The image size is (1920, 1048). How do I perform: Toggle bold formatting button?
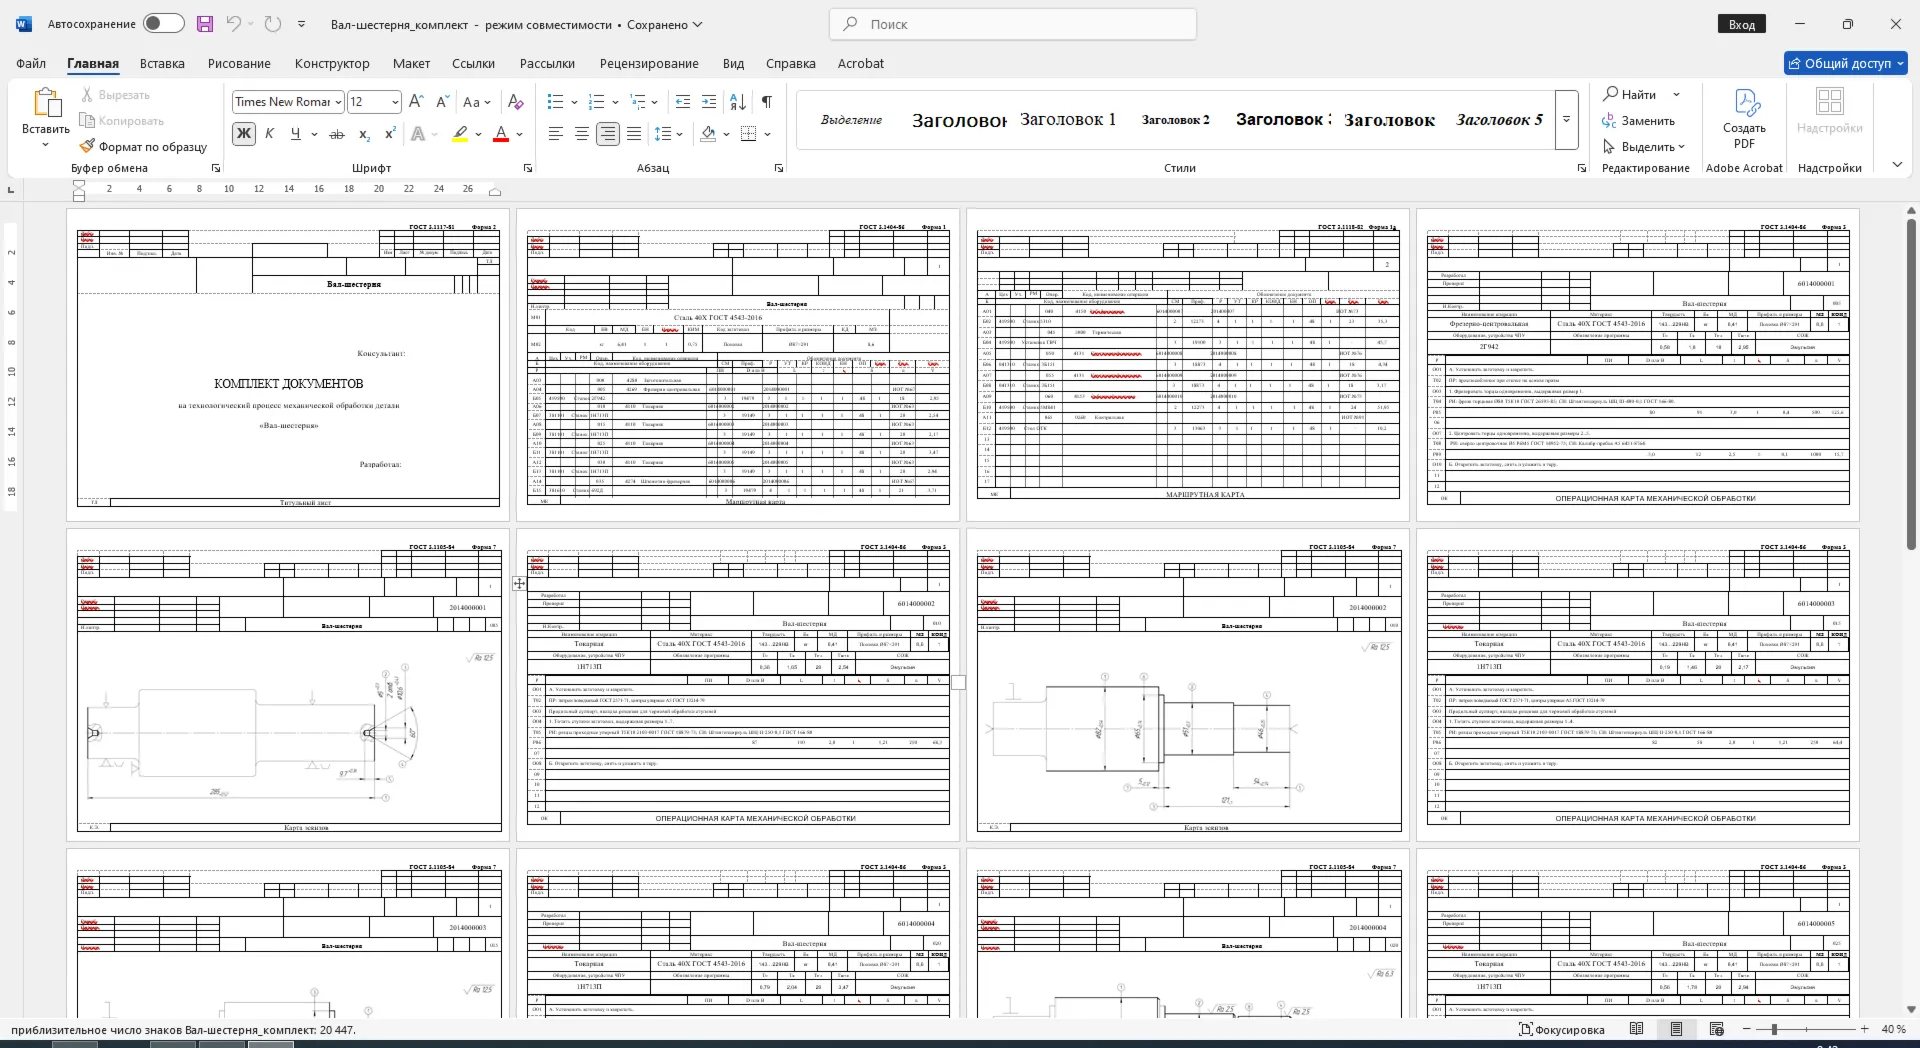(244, 133)
